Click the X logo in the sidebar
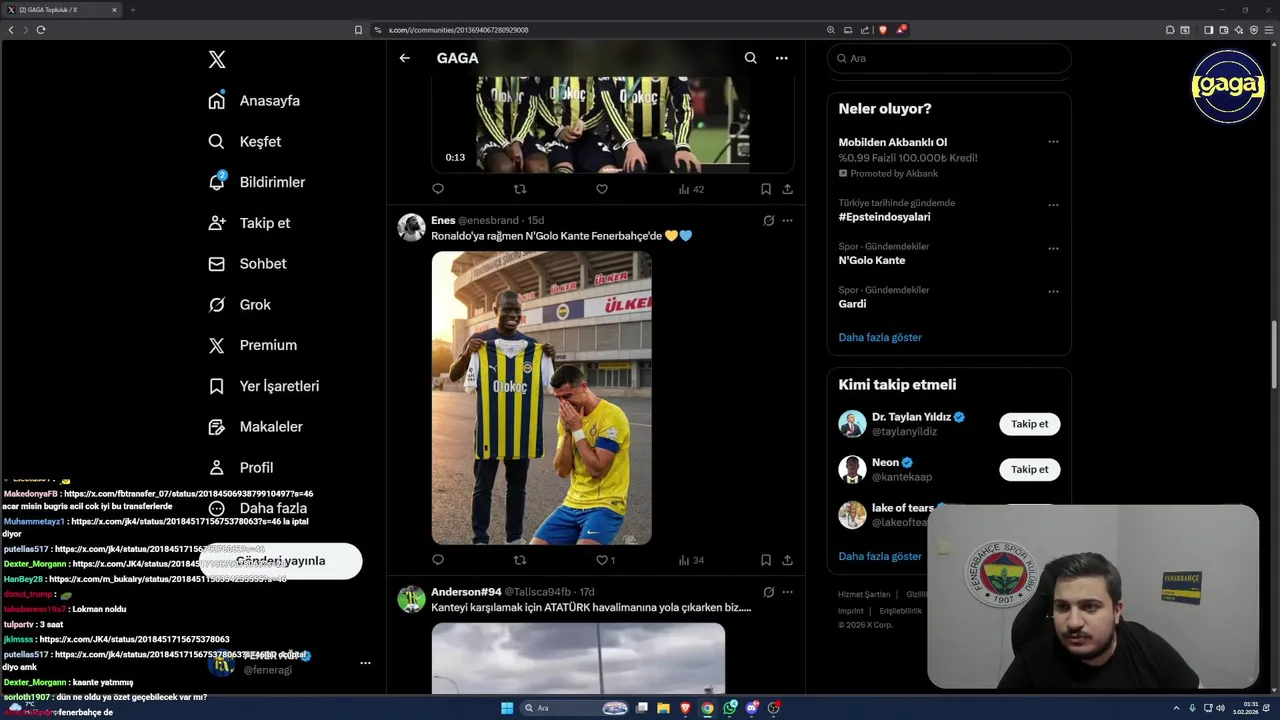The width and height of the screenshot is (1280, 720). (x=217, y=60)
